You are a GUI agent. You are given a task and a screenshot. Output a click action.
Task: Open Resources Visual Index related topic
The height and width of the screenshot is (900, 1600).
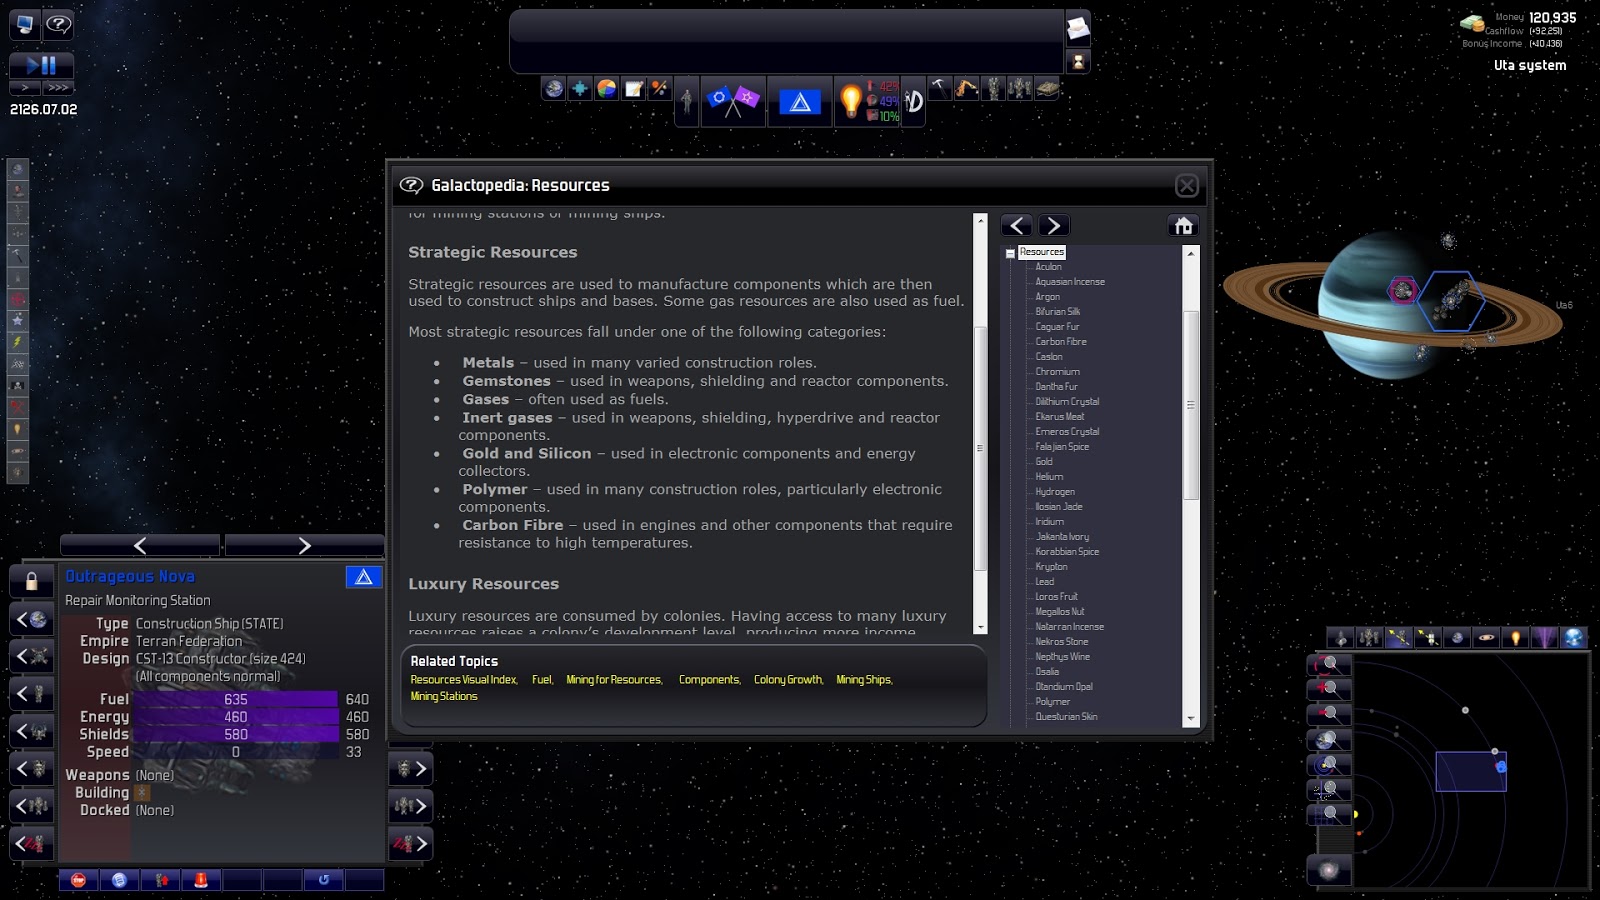coord(463,680)
